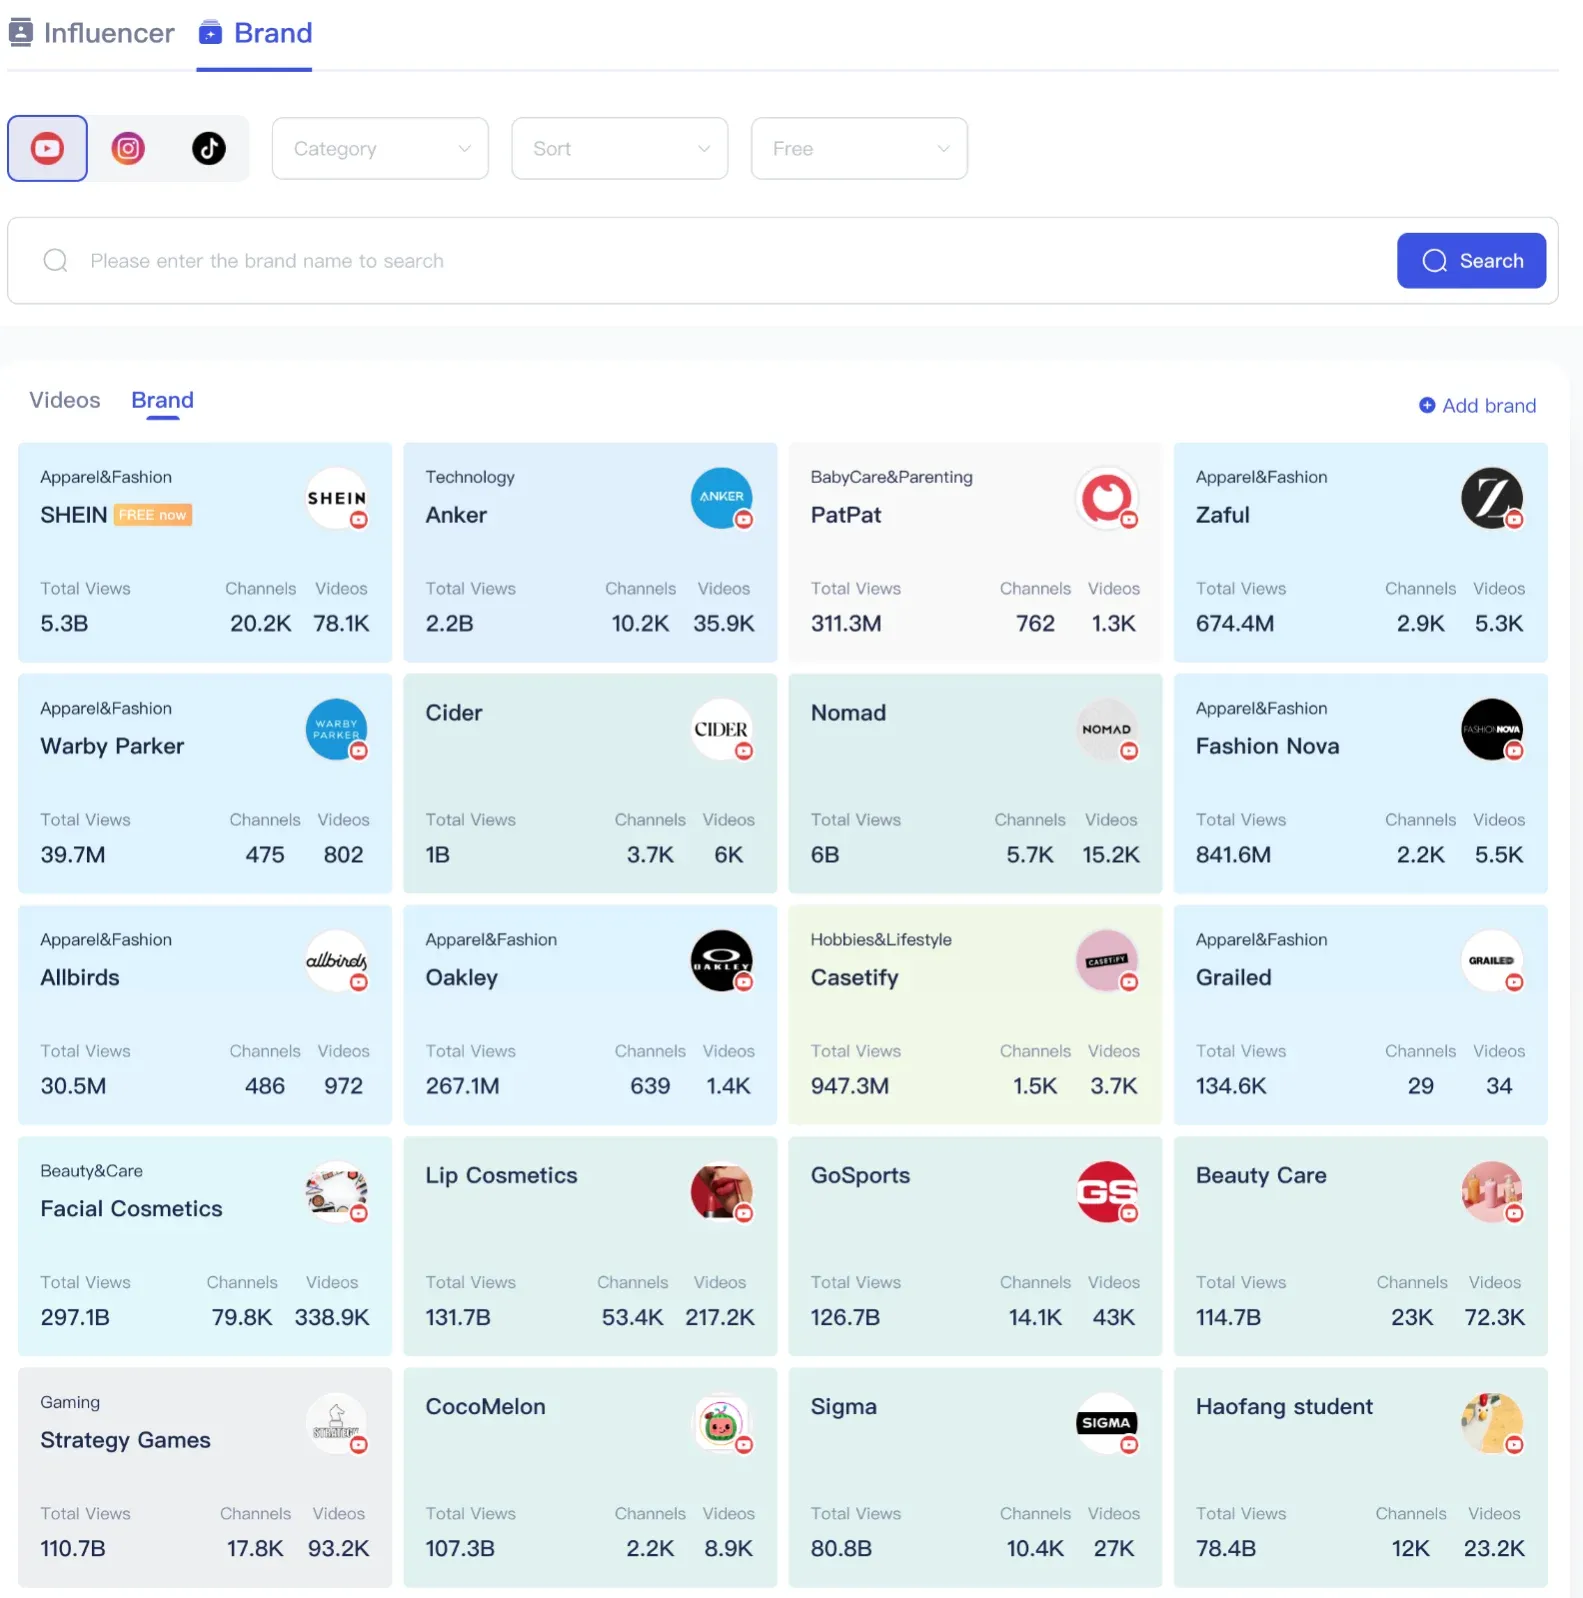Click the Casetify logo icon
This screenshot has height=1598, width=1583.
point(1106,960)
